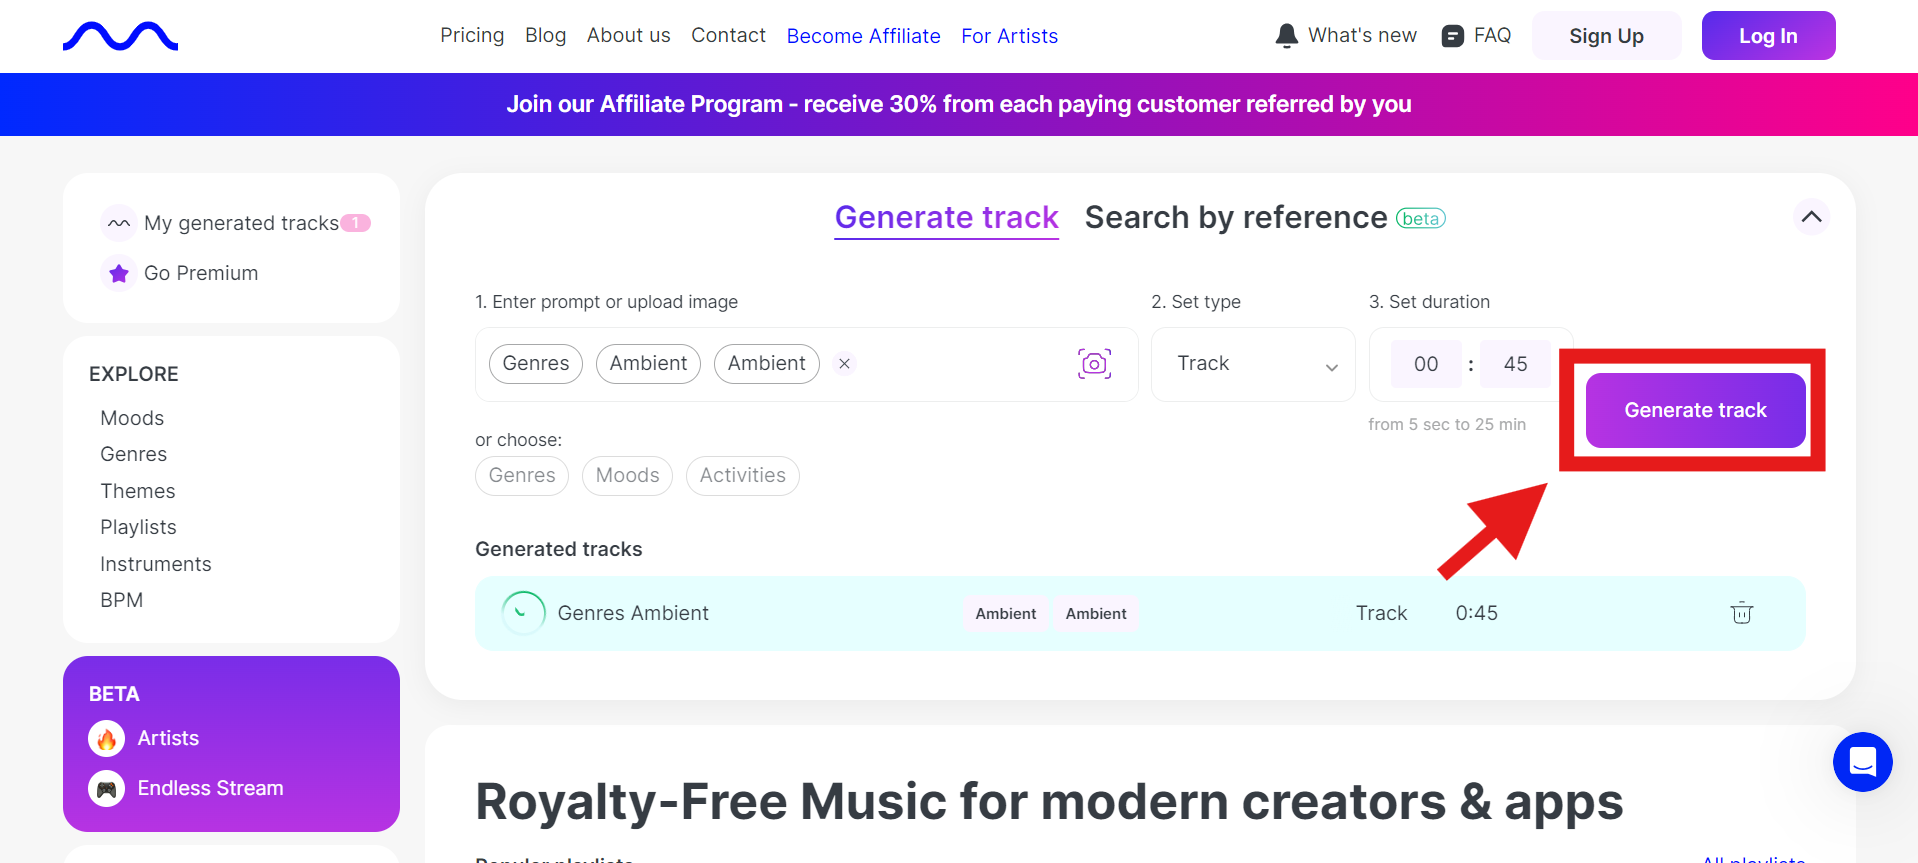Expand the Moods choice chip

coord(628,476)
